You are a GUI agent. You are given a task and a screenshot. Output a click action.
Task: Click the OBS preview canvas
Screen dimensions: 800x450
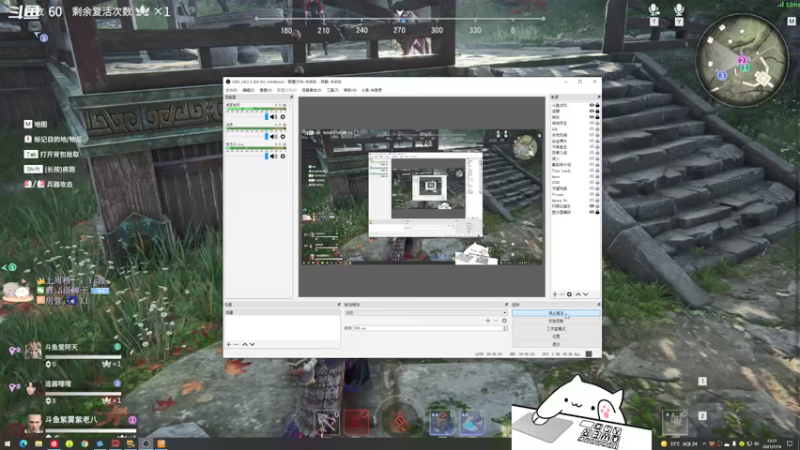pos(422,197)
